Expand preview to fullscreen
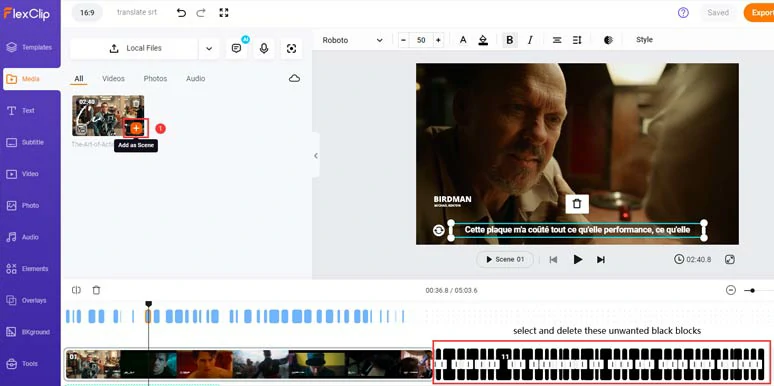Screen dimensions: 774x386 [x=730, y=259]
